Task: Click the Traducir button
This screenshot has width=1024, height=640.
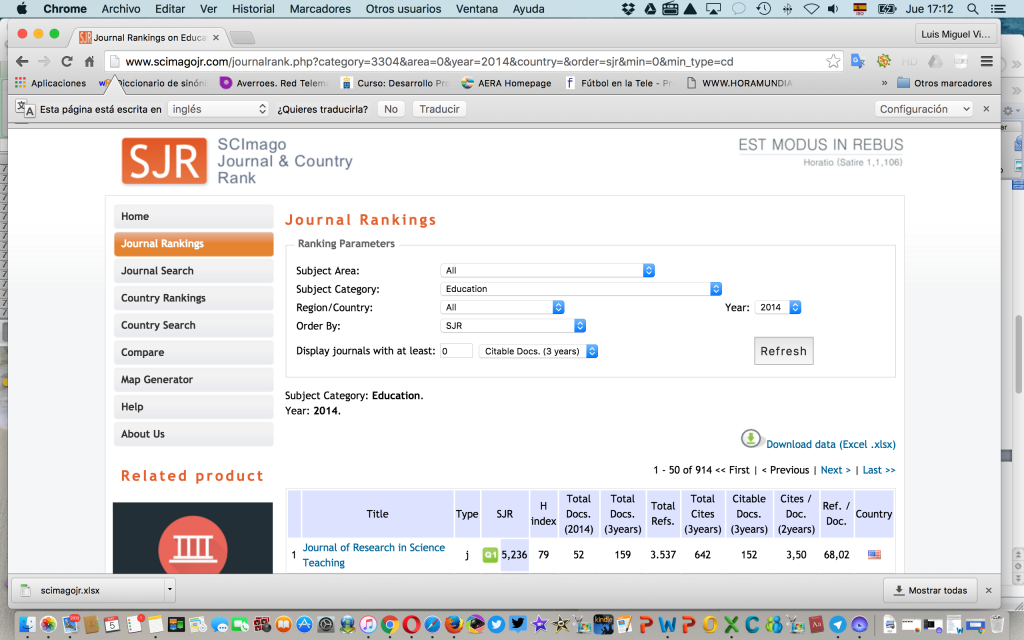Action: tap(440, 109)
